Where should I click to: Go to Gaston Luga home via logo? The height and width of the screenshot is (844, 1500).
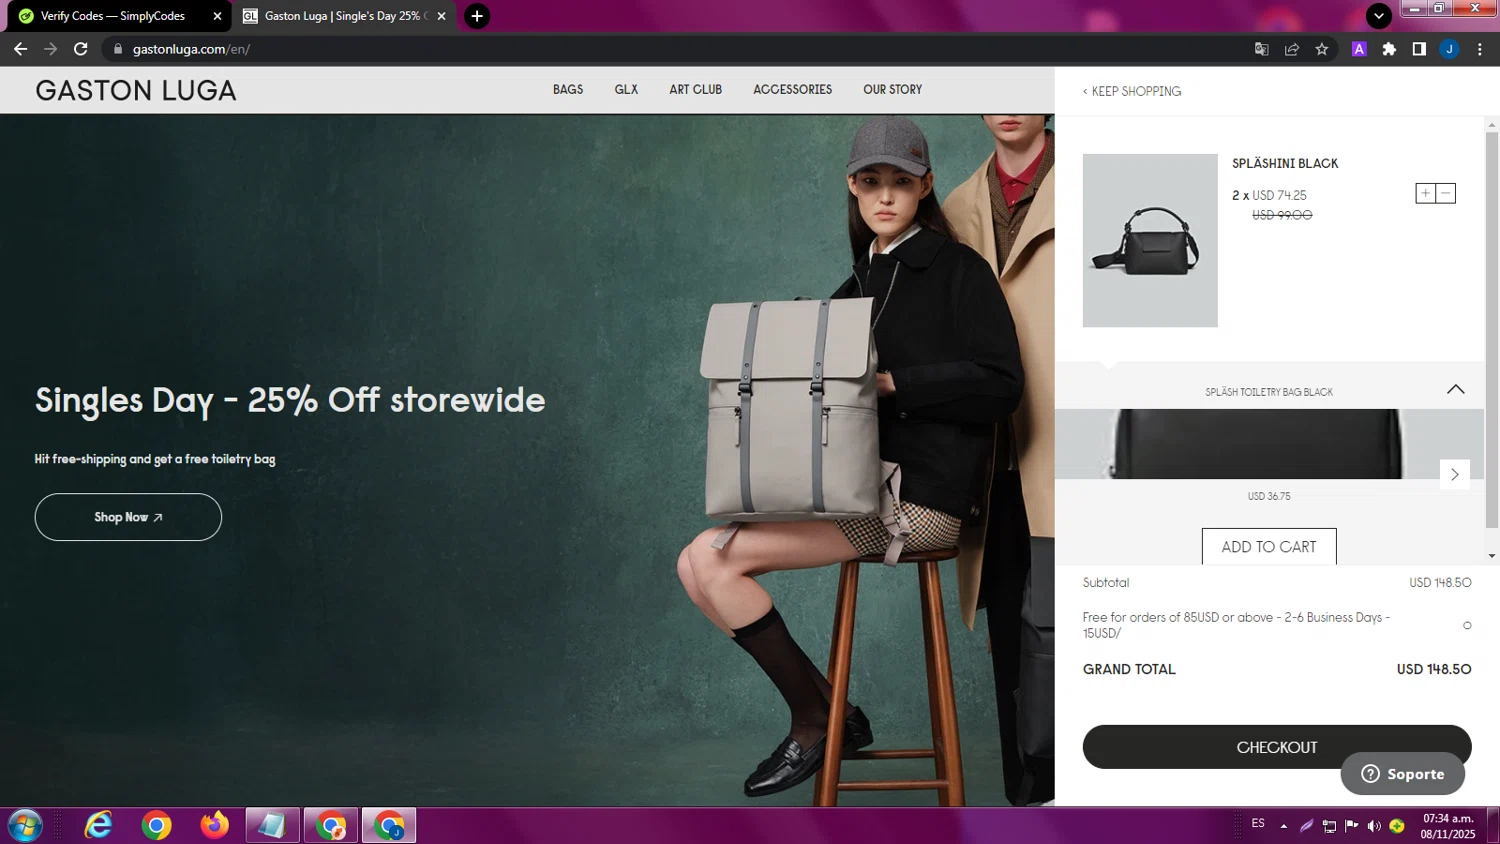click(x=136, y=91)
